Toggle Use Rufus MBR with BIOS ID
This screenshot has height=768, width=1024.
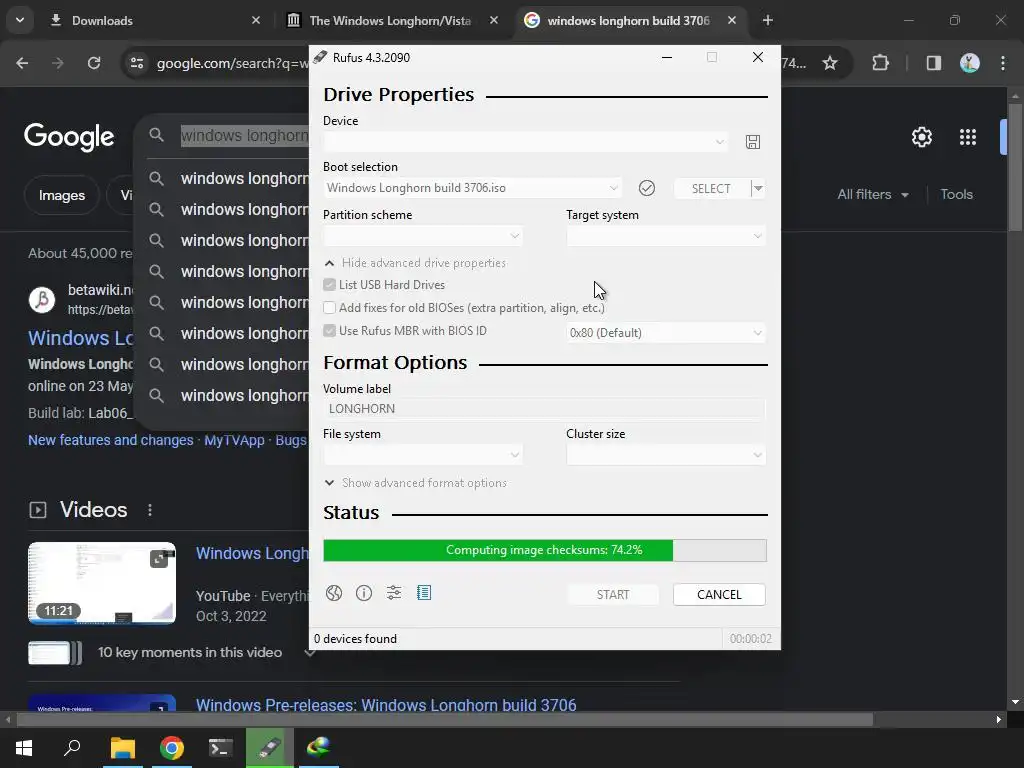(329, 330)
